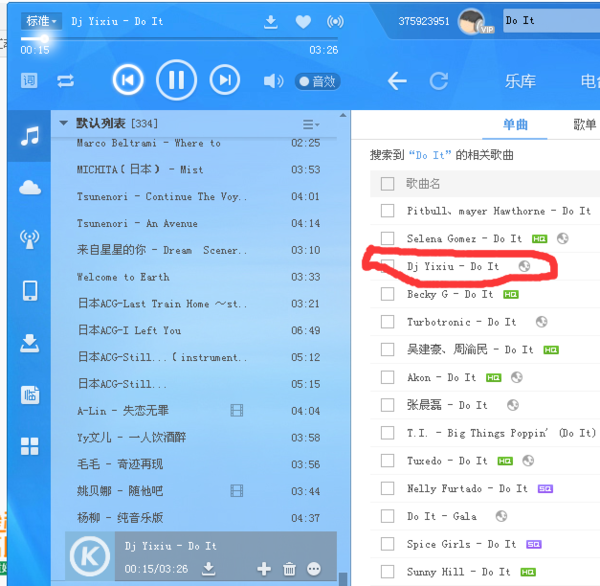Image resolution: width=600 pixels, height=586 pixels.
Task: Skip to the next track
Action: 225,80
